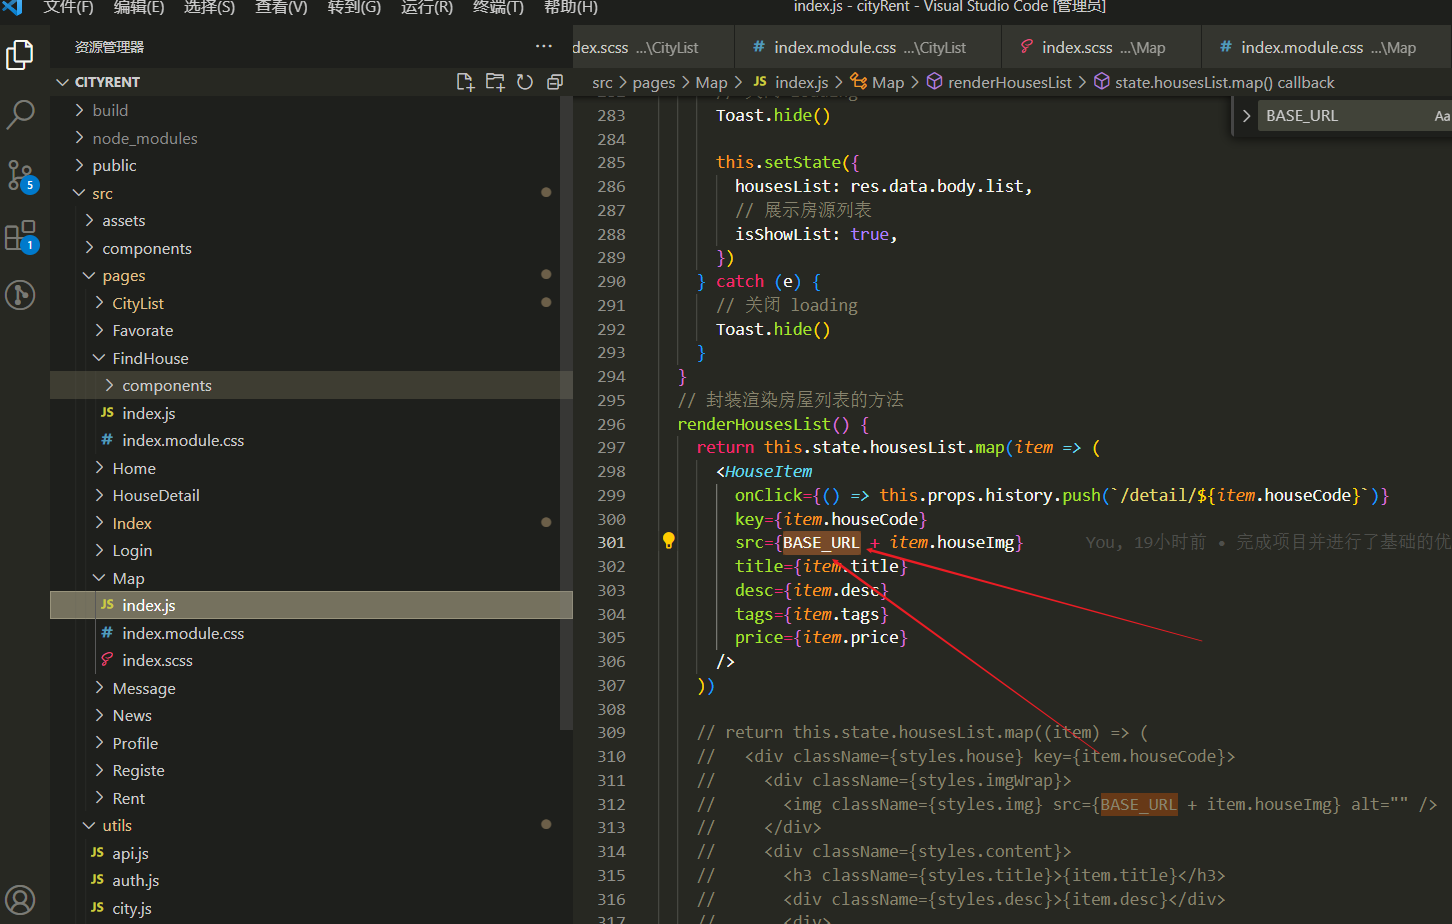Image resolution: width=1452 pixels, height=924 pixels.
Task: Expand the assets folder
Action: [312, 220]
